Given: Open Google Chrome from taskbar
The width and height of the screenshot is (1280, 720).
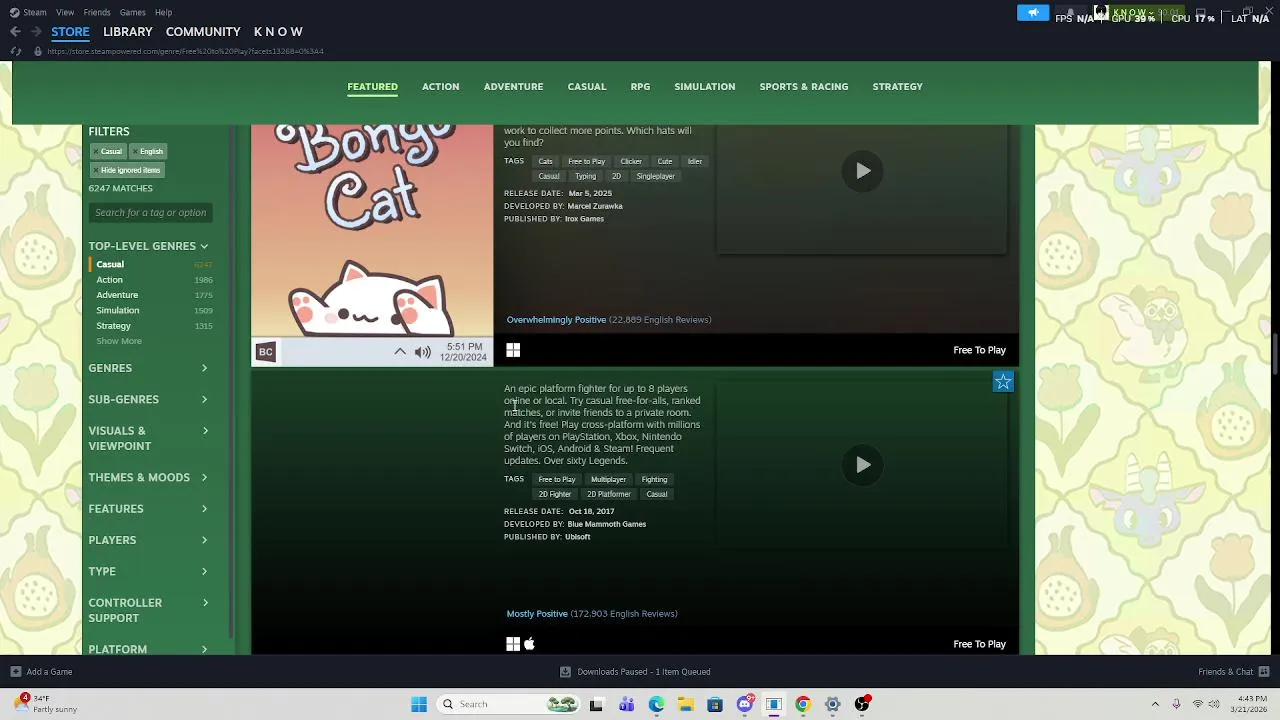Looking at the screenshot, I should click(802, 704).
